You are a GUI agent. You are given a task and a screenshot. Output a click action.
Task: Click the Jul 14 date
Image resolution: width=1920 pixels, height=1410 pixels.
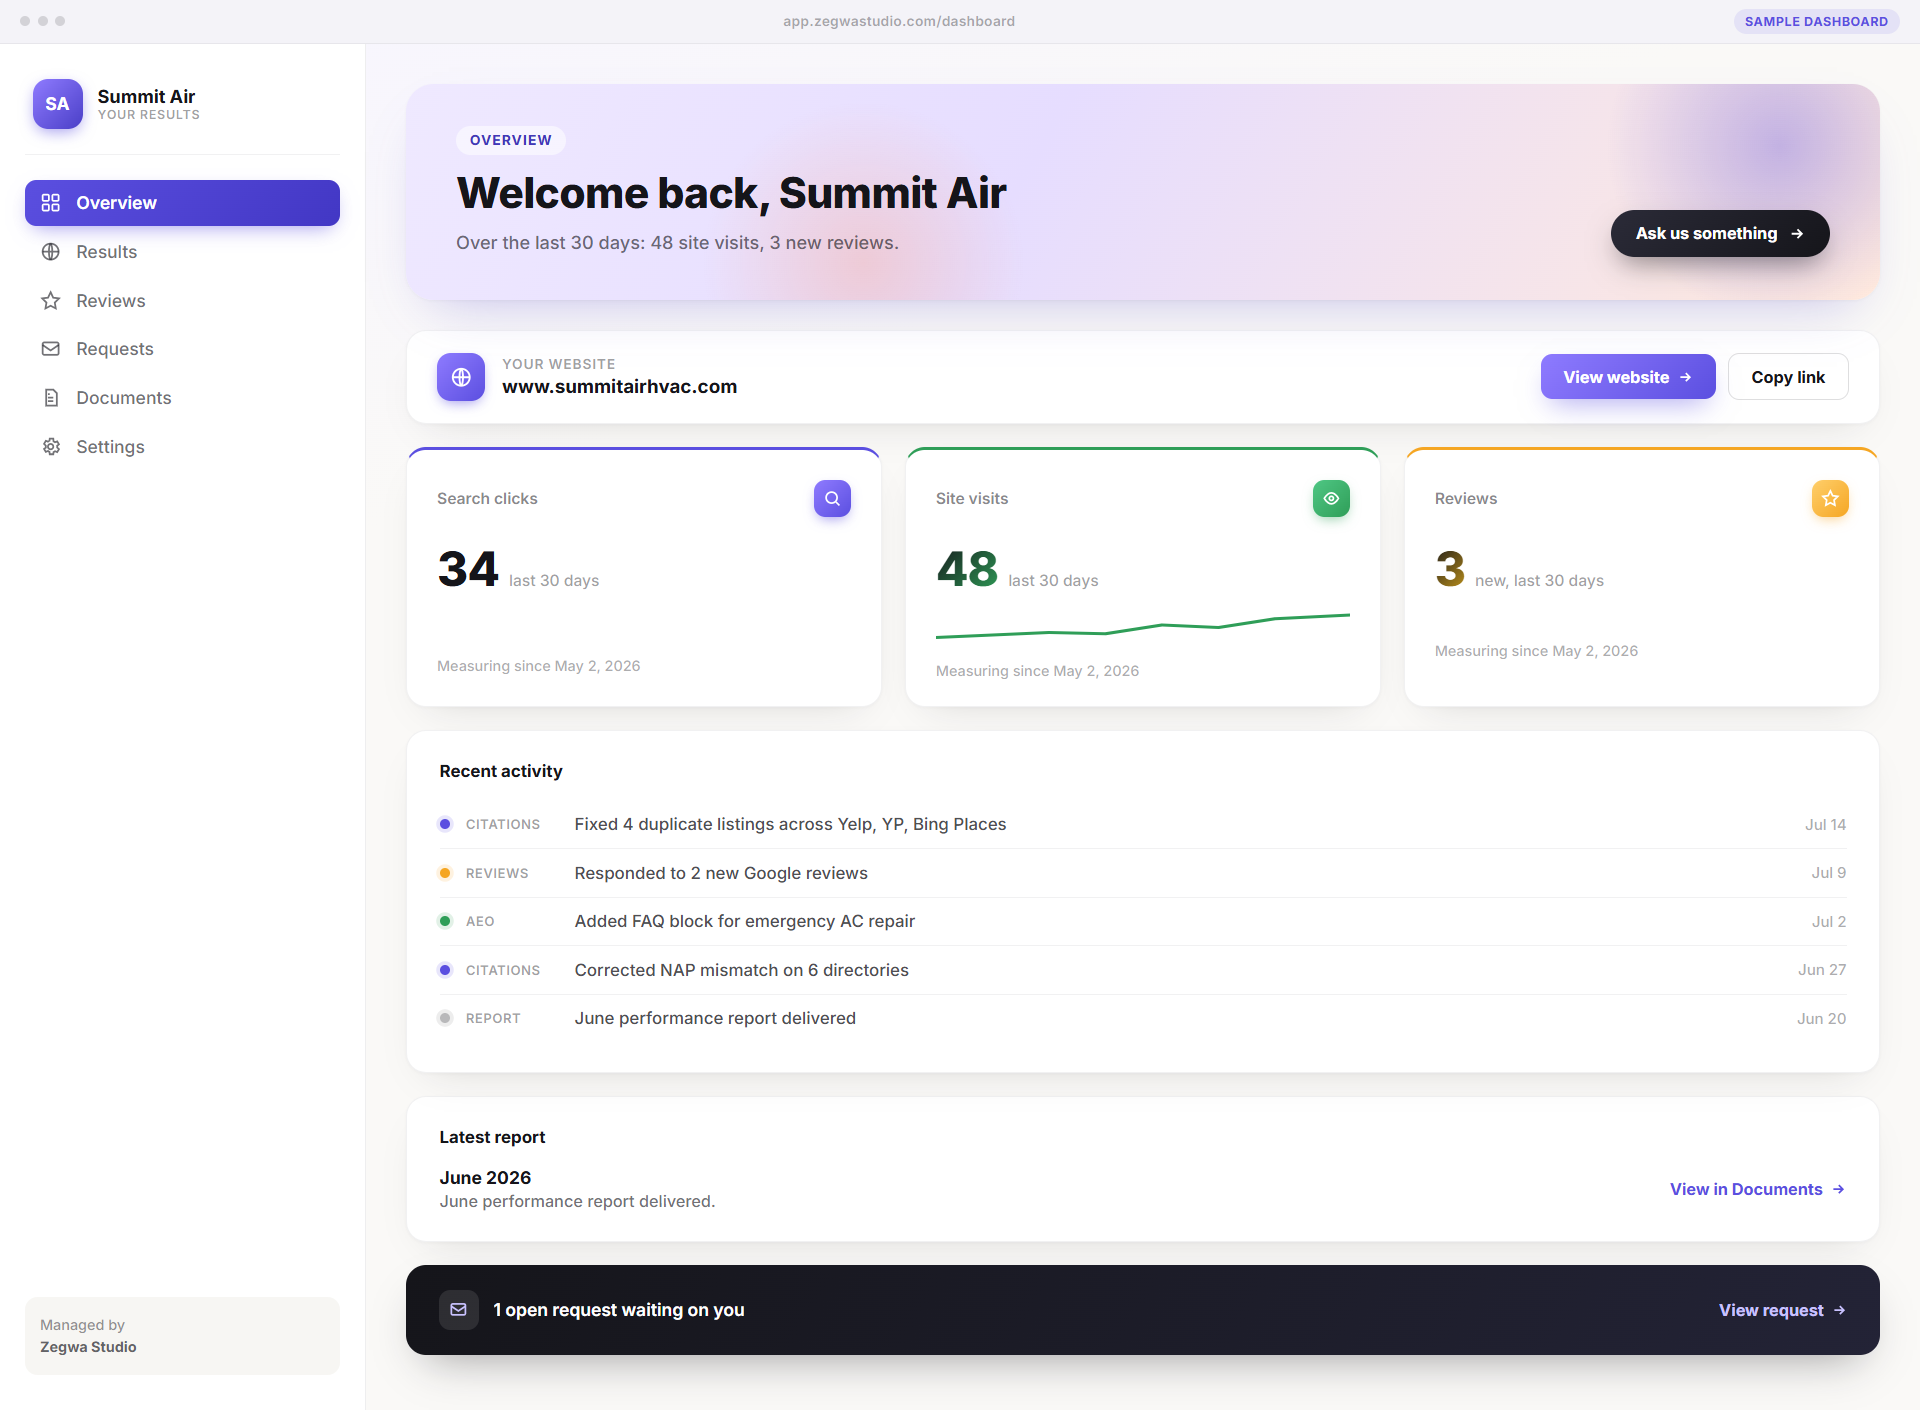[x=1825, y=824]
